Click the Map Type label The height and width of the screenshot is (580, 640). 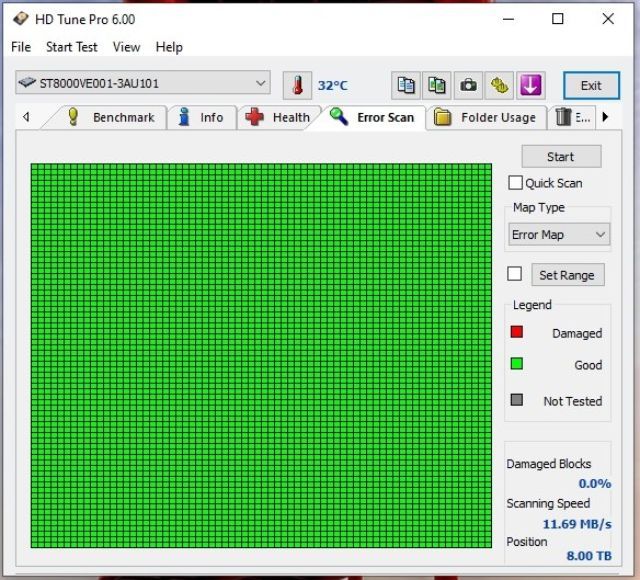coord(539,208)
